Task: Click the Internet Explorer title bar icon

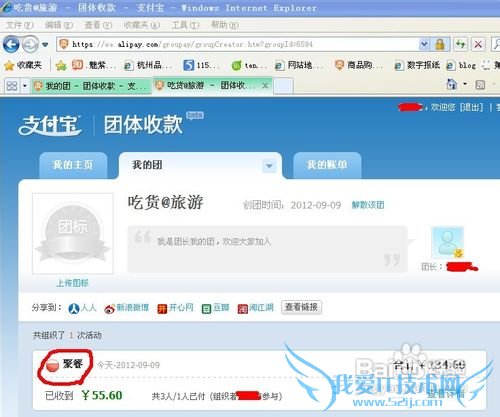Action: pyautogui.click(x=6, y=8)
